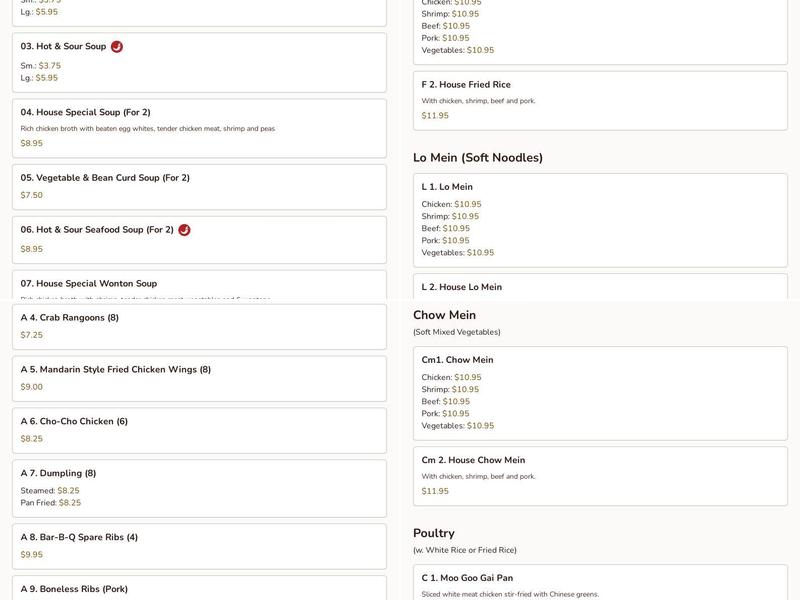Select 07. House Special Wonton Soup
Viewport: 800px width, 600px height.
point(199,285)
